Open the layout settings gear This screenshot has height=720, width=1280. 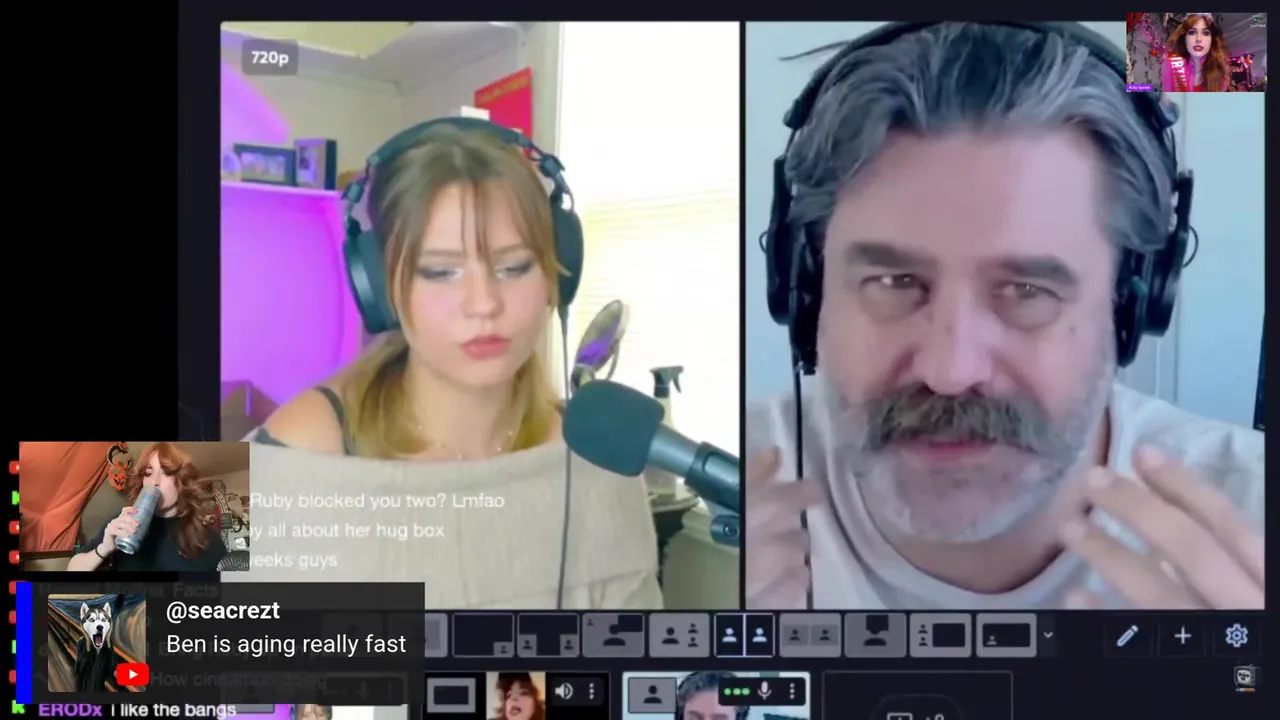tap(1237, 636)
